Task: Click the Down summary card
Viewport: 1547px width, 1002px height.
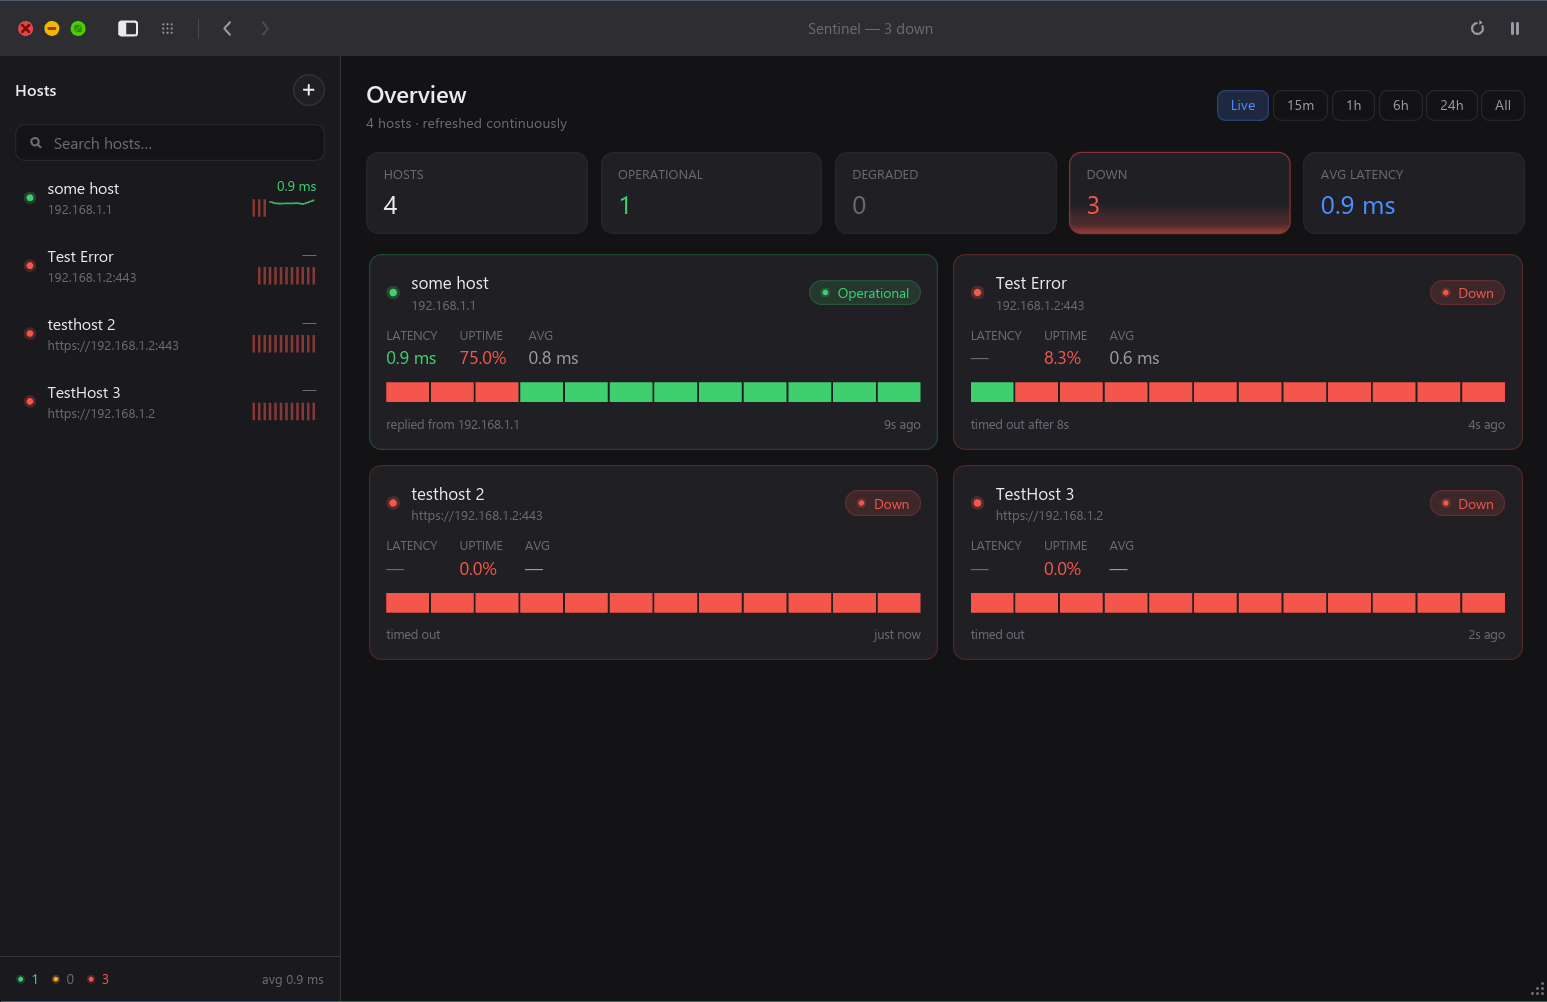Action: pos(1180,193)
